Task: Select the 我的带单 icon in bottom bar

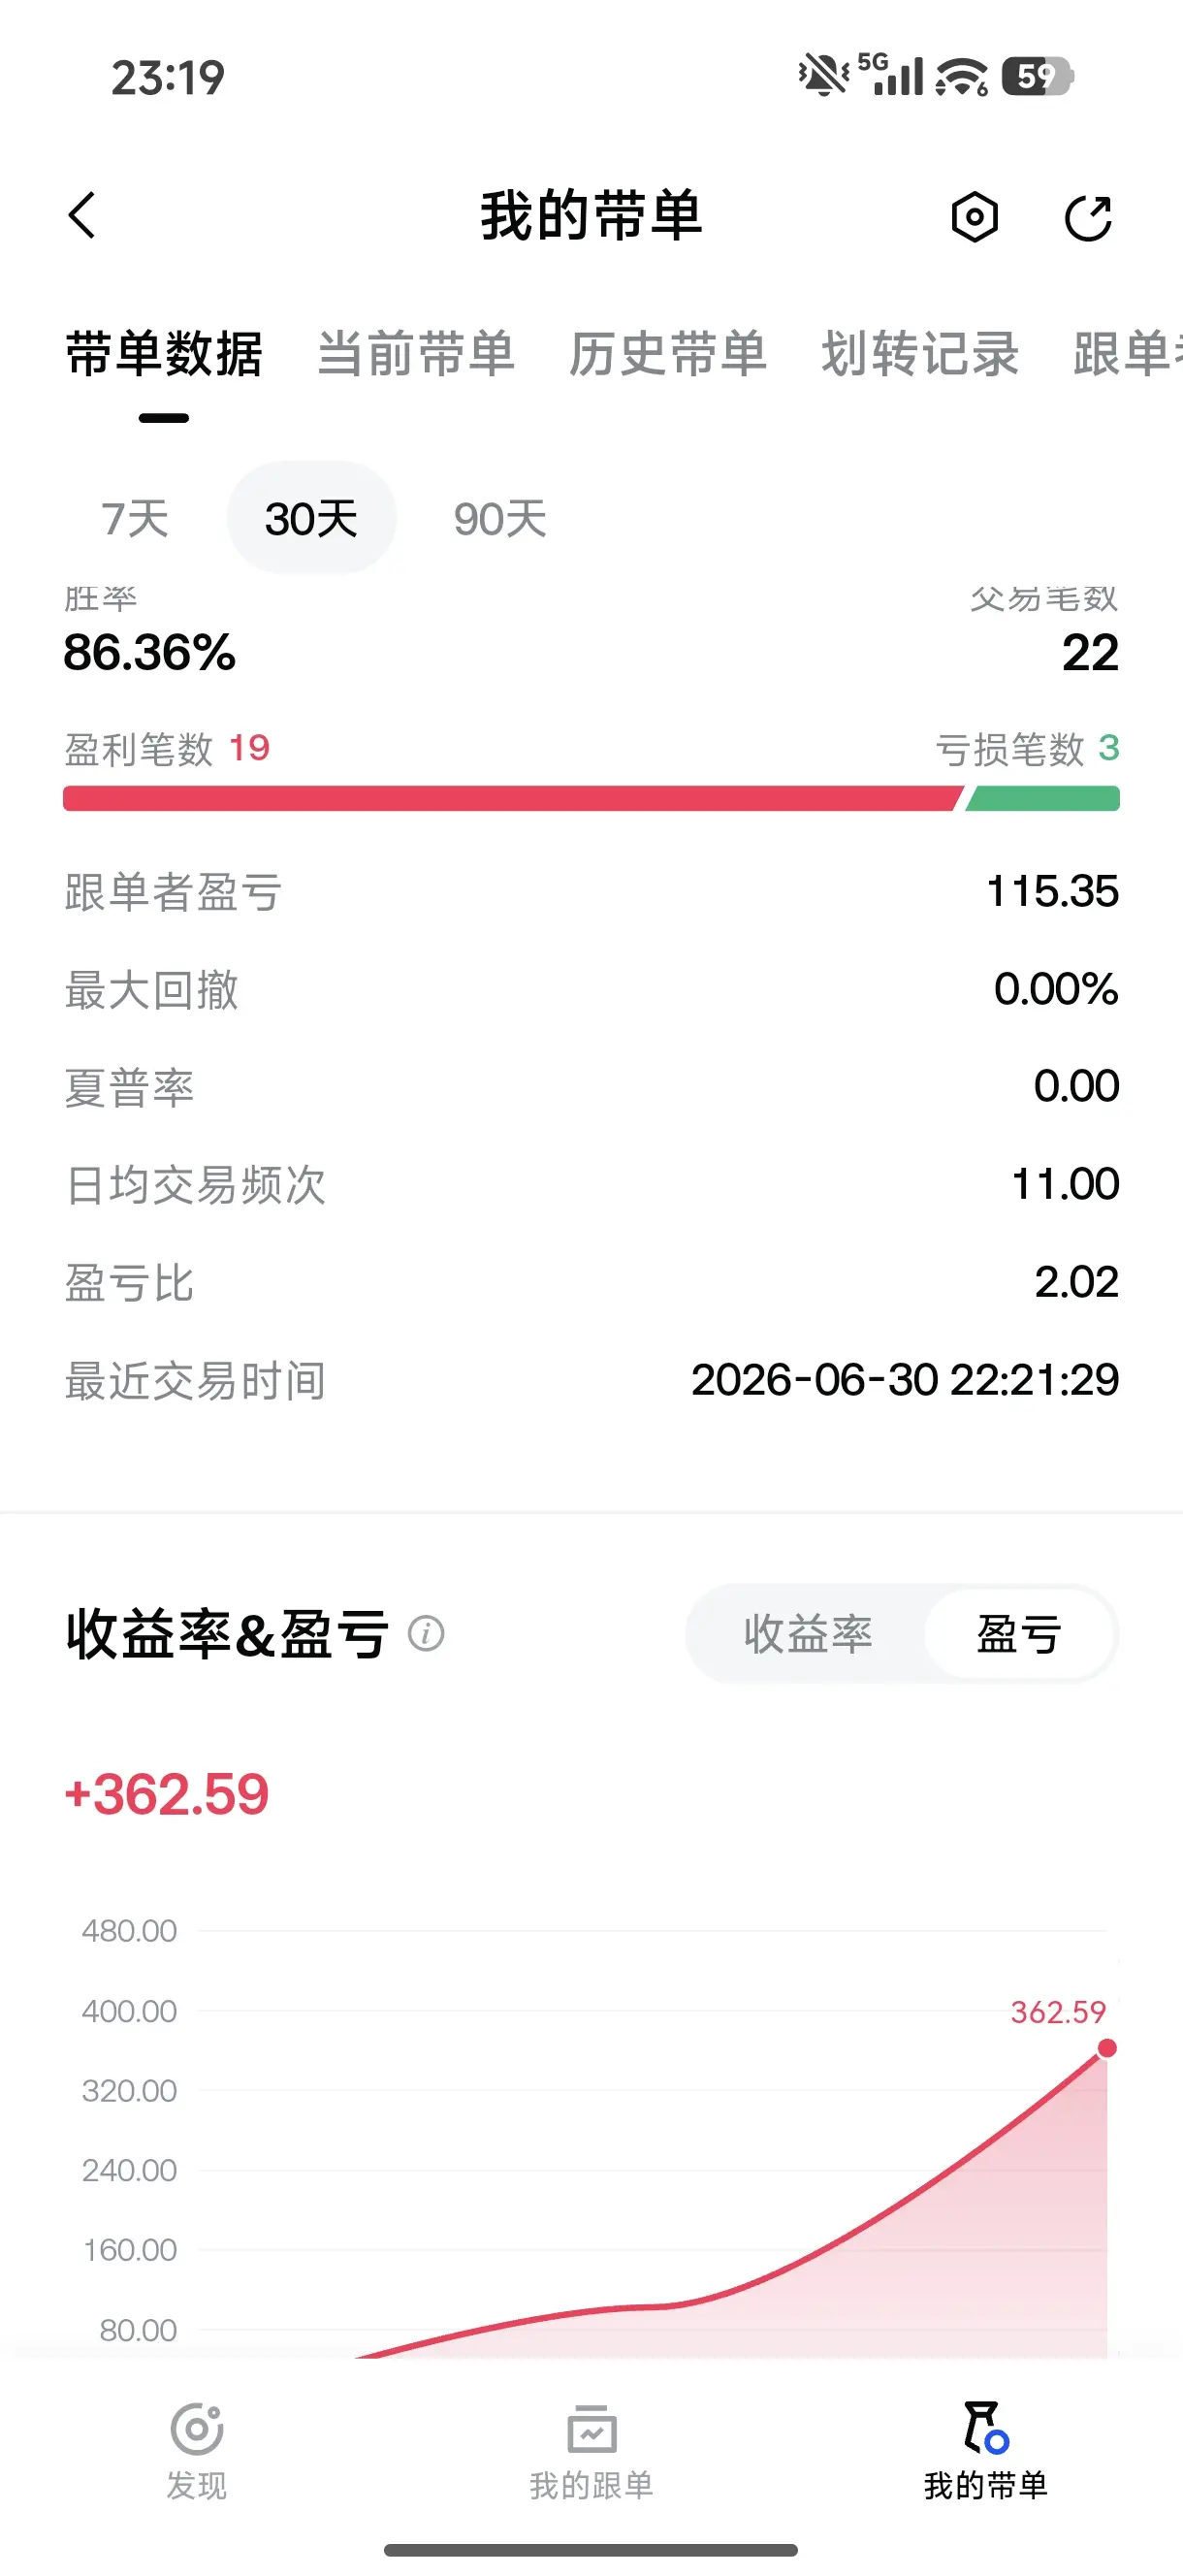Action: click(985, 2428)
